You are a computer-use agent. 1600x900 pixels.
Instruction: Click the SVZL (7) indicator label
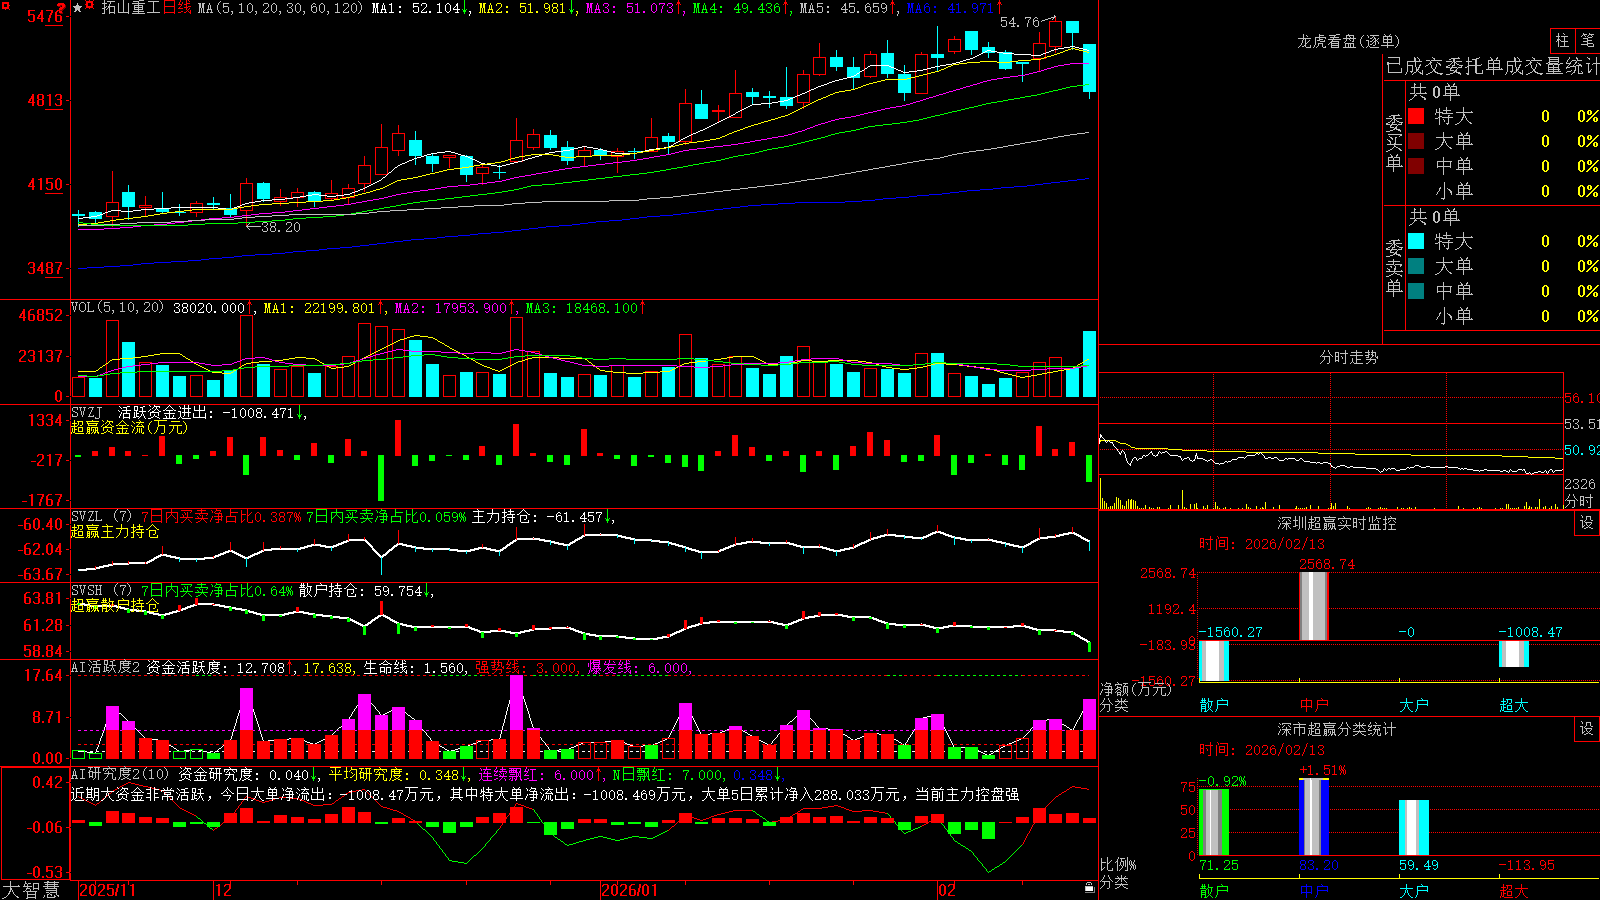click(102, 517)
